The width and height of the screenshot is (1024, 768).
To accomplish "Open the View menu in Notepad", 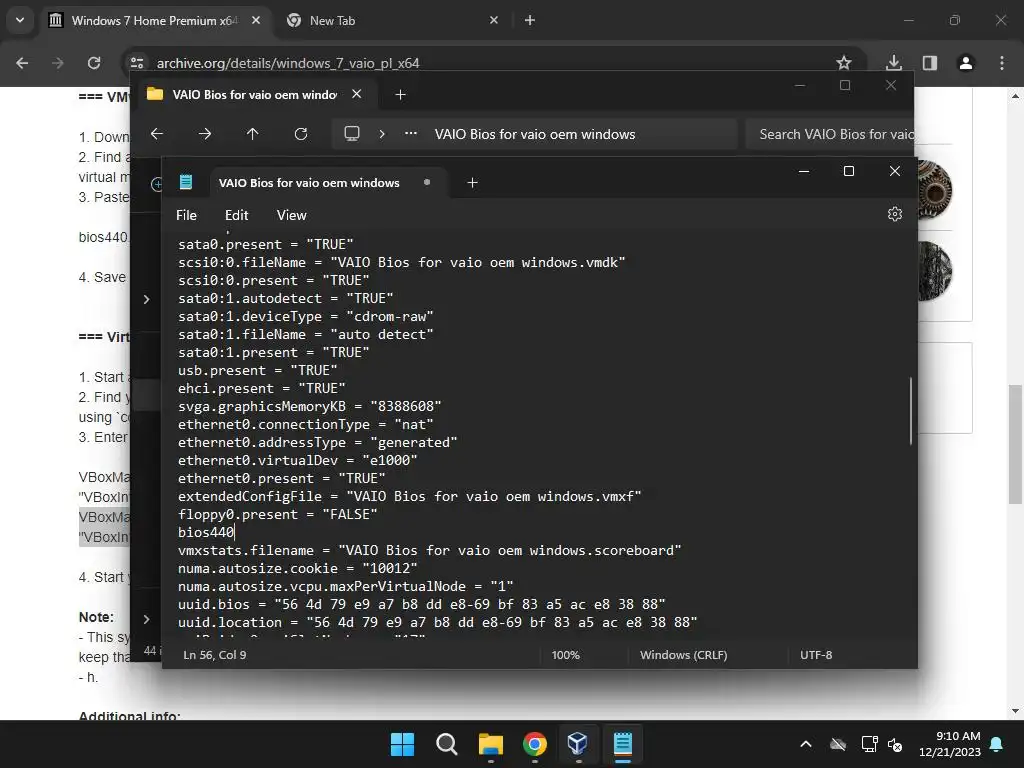I will [x=291, y=215].
